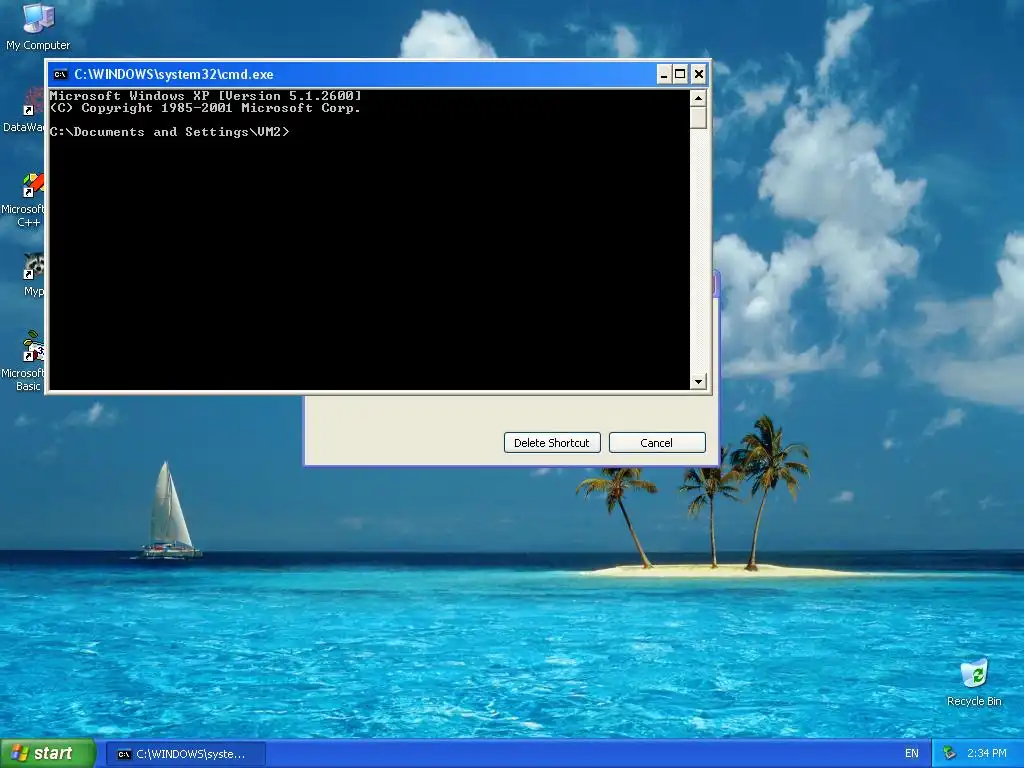Open the My Computer desktop icon
The width and height of the screenshot is (1024, 768).
(x=38, y=26)
